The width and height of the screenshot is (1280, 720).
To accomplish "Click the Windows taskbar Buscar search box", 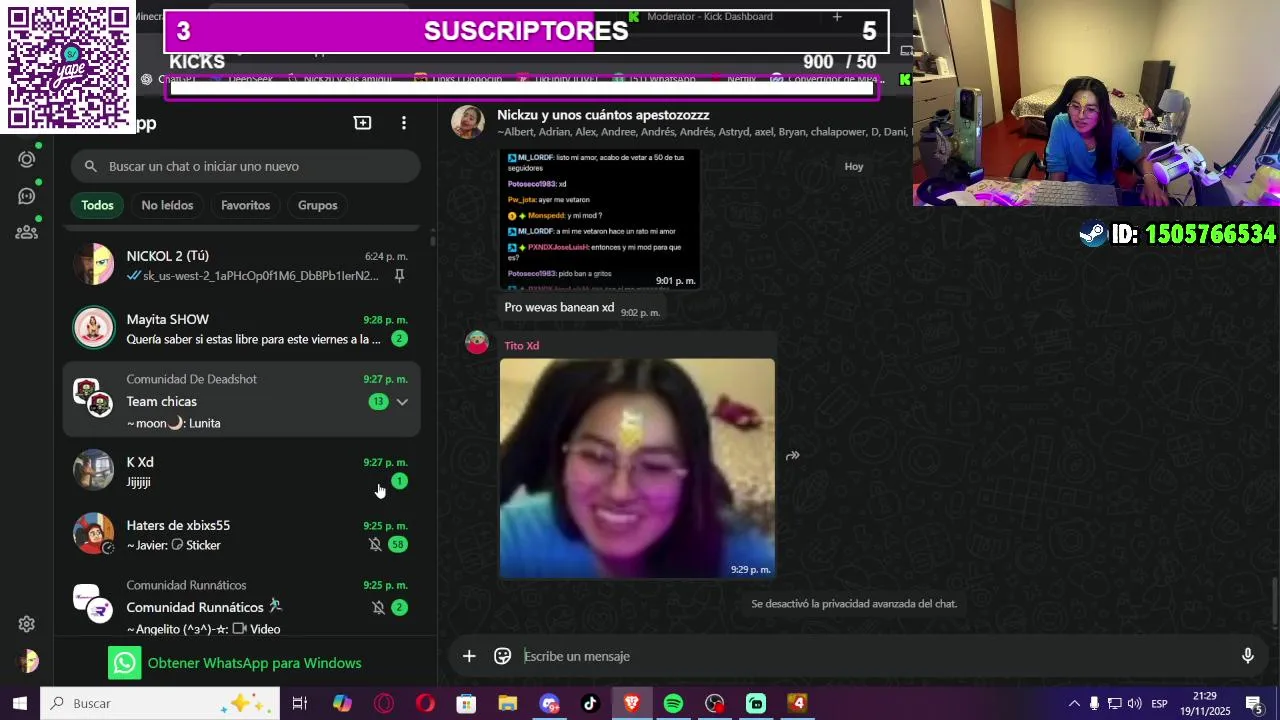I will coord(162,703).
